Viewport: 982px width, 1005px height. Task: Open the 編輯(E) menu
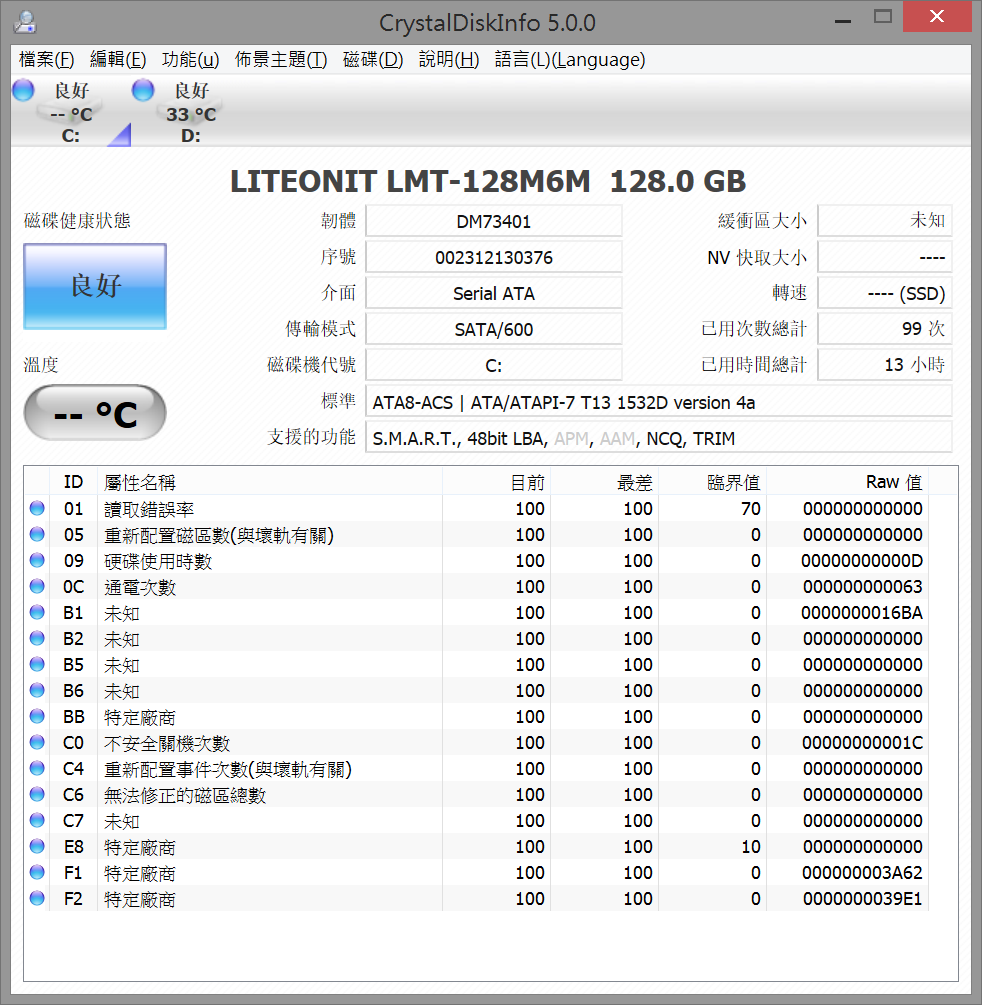point(118,60)
